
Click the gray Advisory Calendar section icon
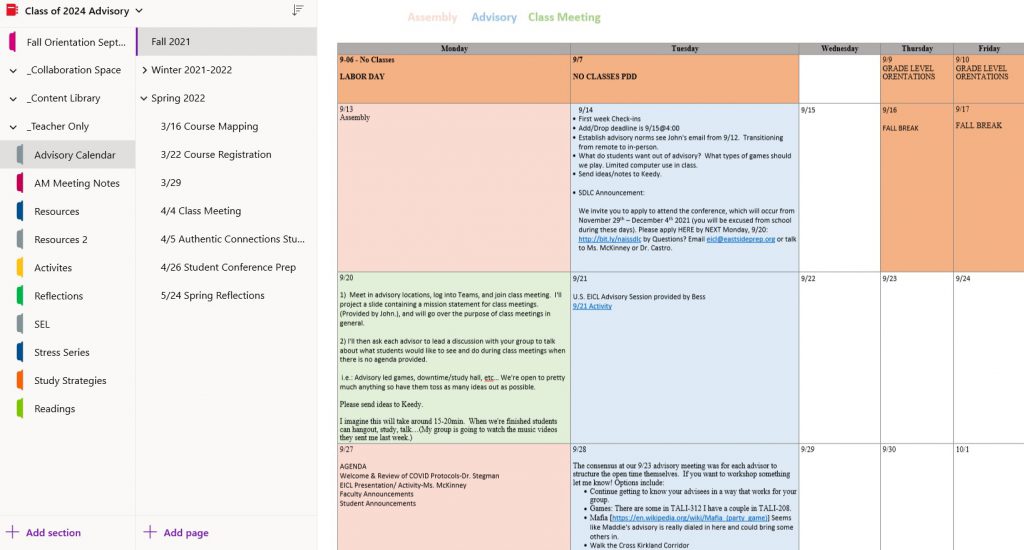(x=20, y=155)
